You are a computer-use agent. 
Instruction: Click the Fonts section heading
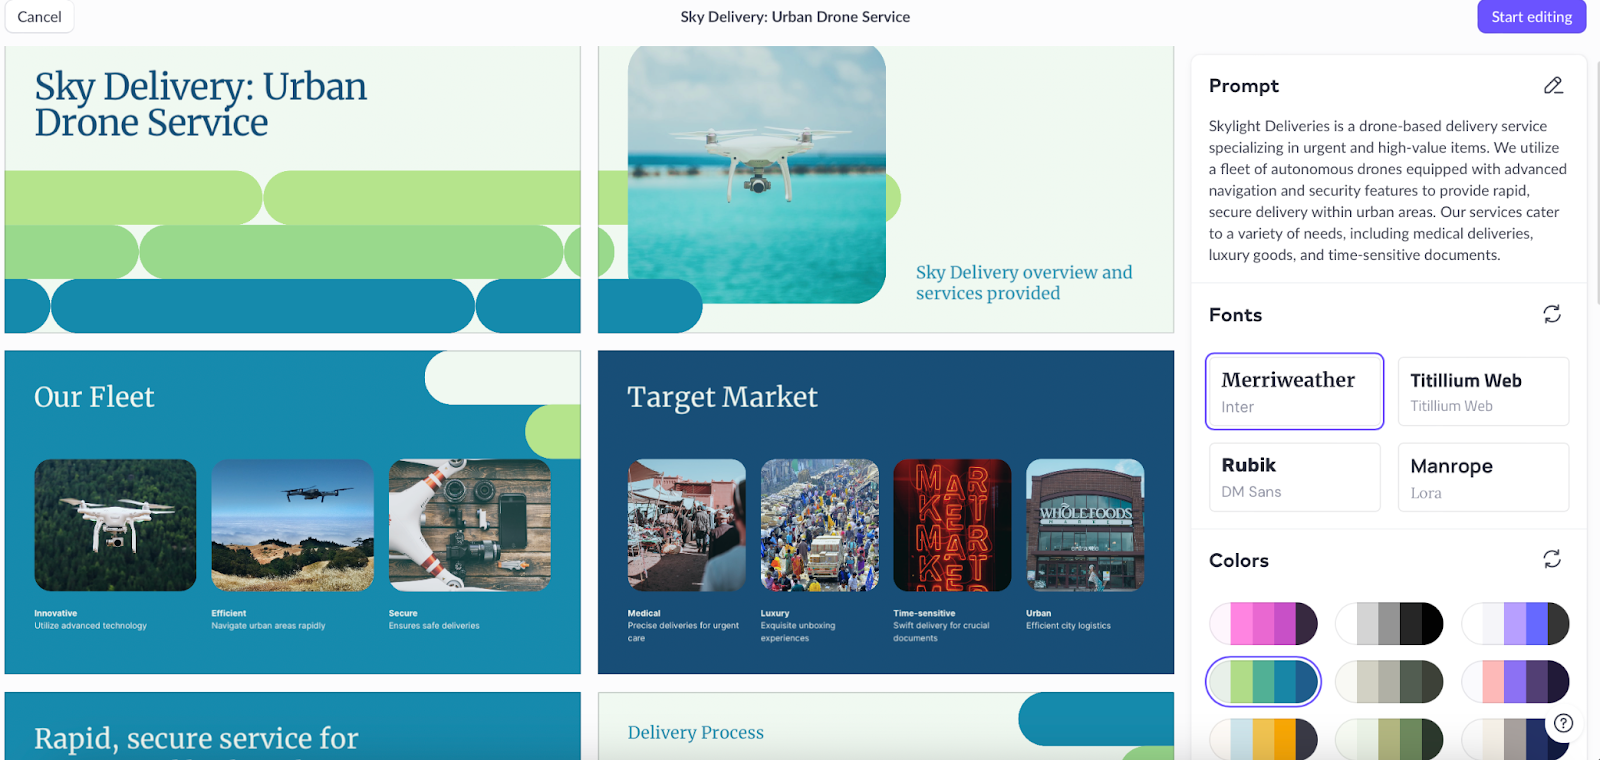[x=1235, y=315]
